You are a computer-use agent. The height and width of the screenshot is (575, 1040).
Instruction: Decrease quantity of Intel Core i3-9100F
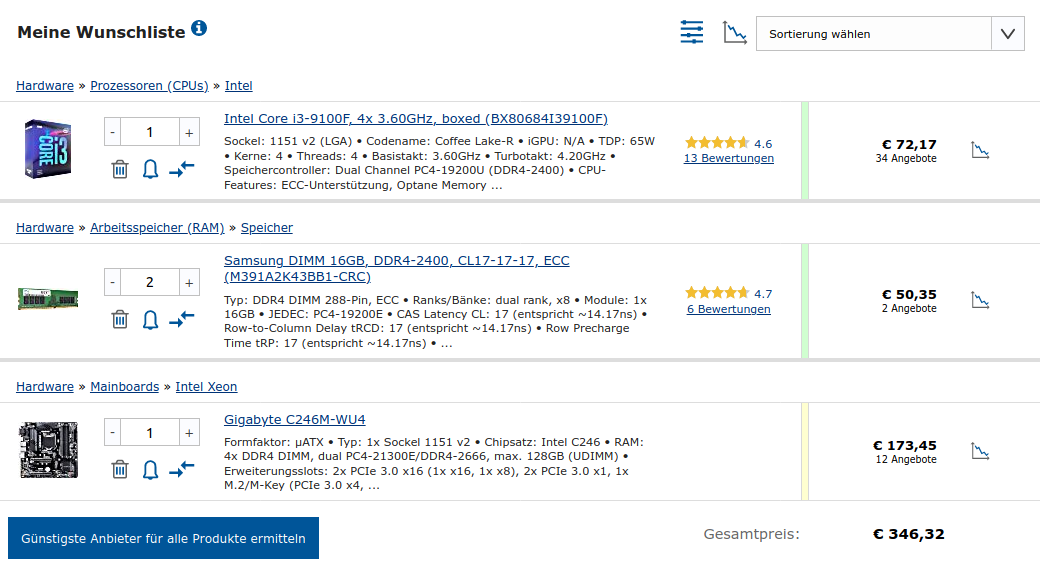[113, 132]
